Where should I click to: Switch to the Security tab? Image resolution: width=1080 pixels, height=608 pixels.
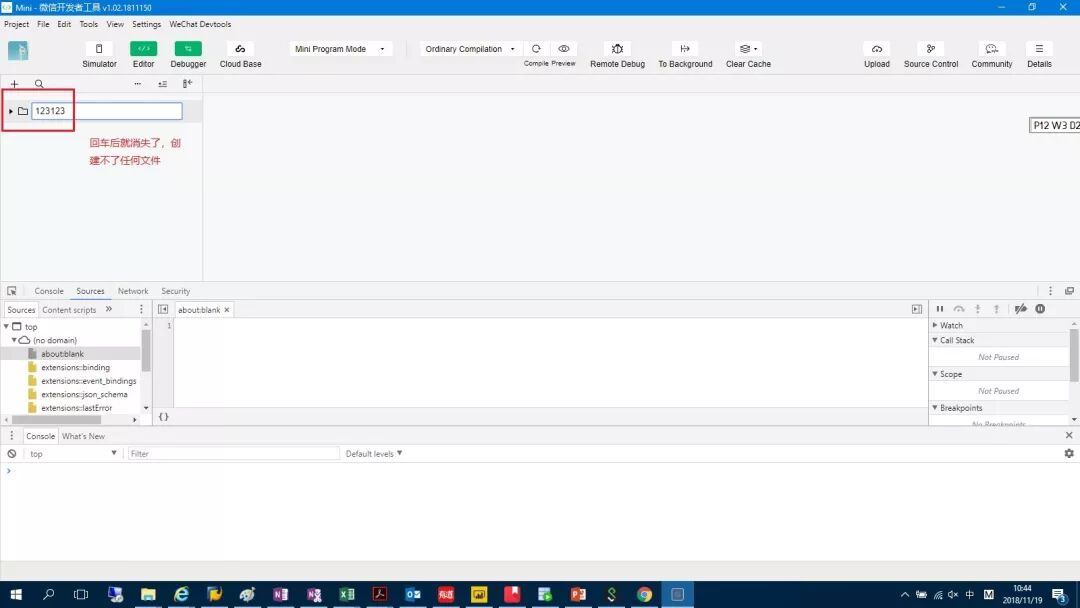[x=176, y=291]
